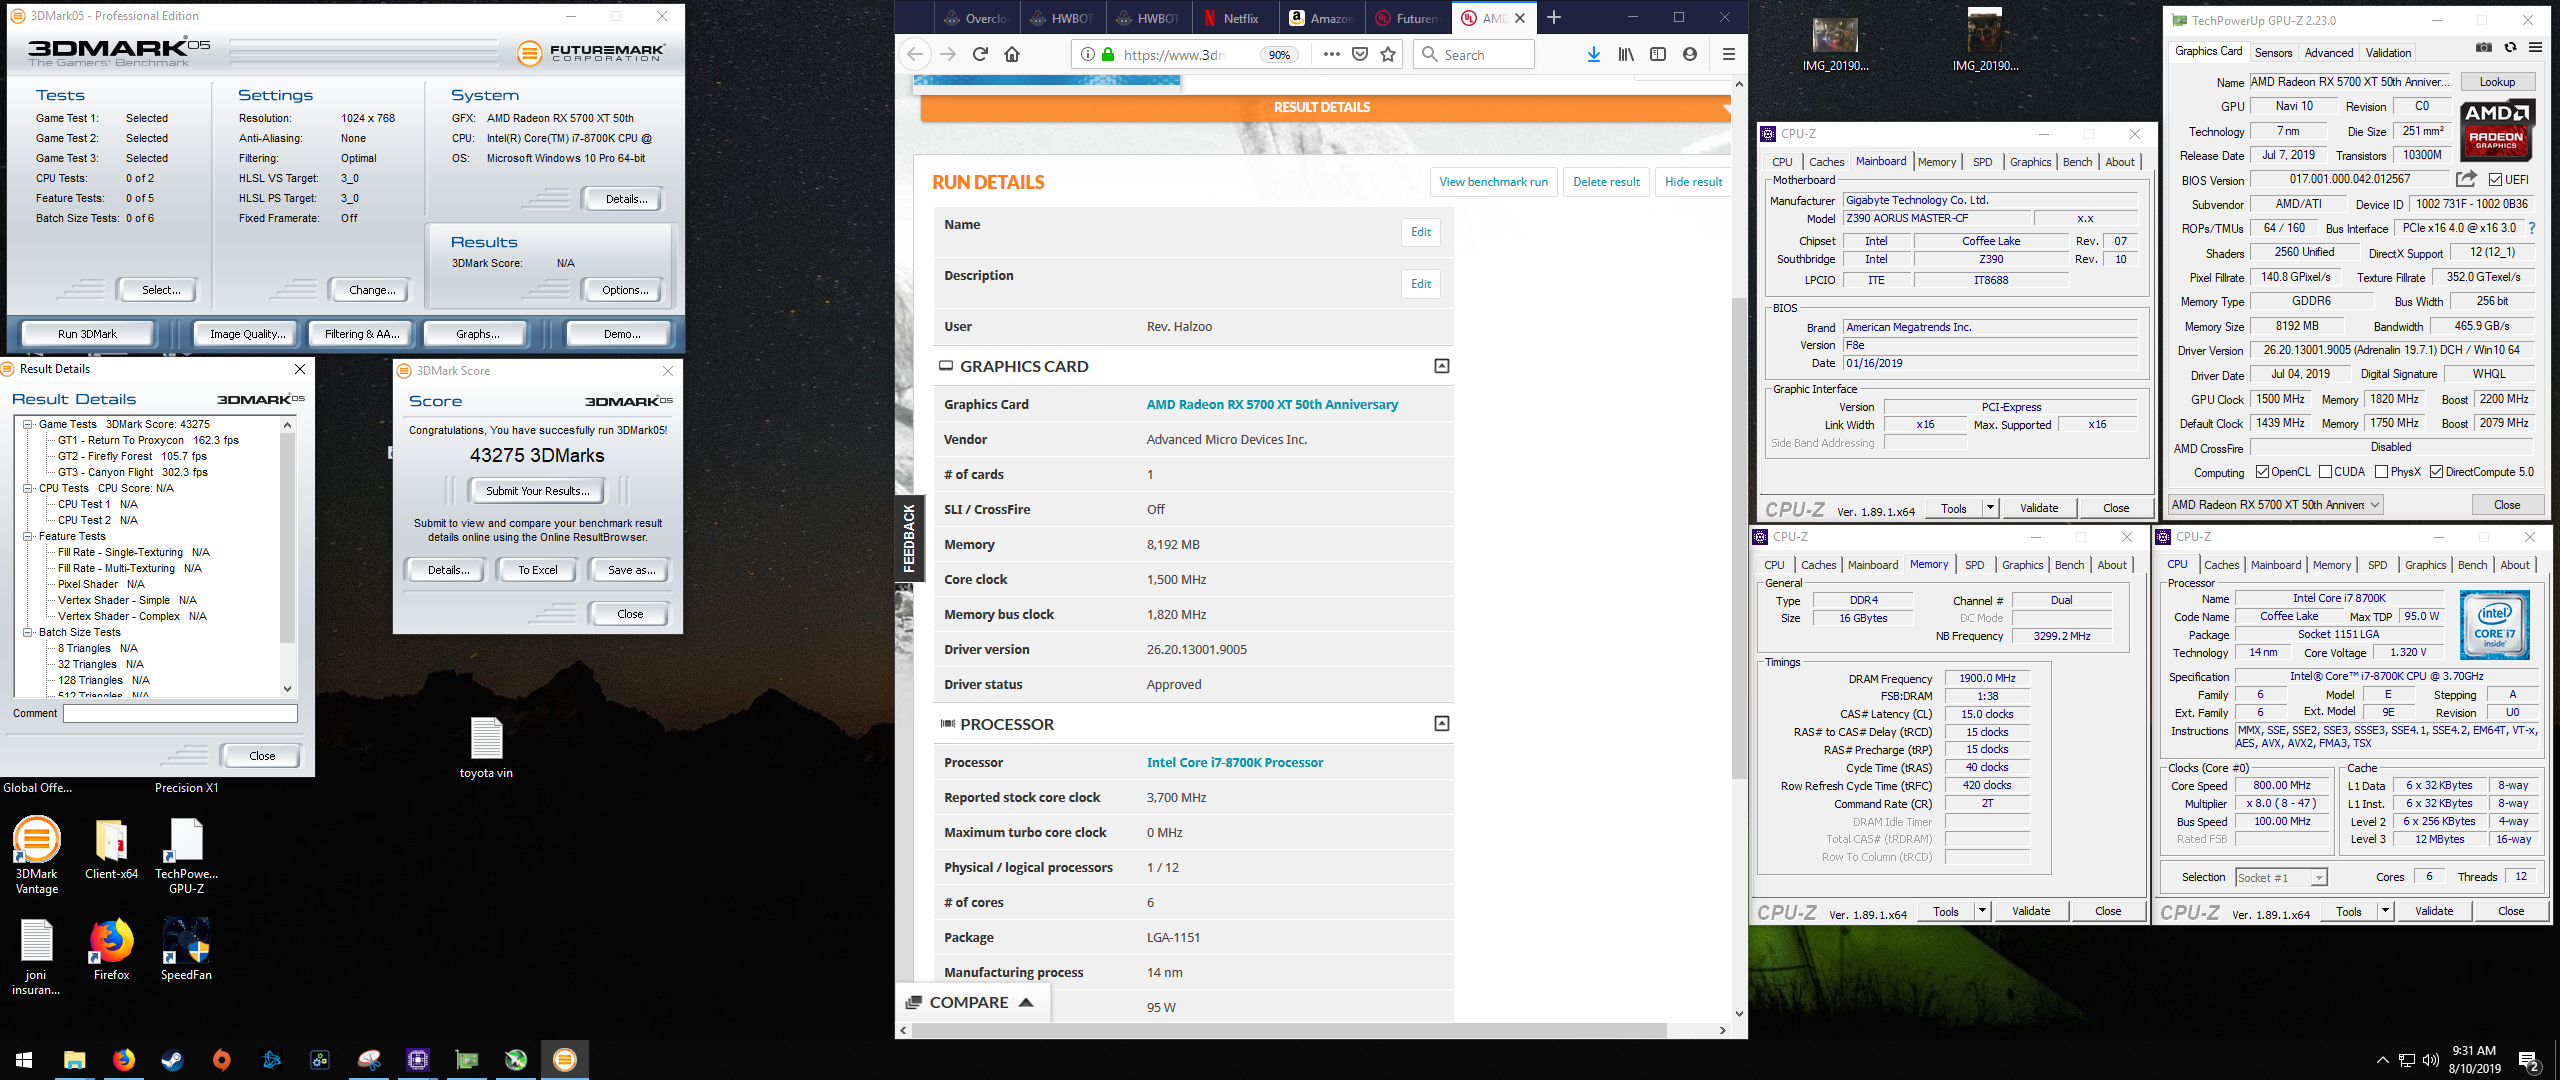
Task: Open the 3DMark Vantage desktop shortcut
Action: (x=37, y=856)
